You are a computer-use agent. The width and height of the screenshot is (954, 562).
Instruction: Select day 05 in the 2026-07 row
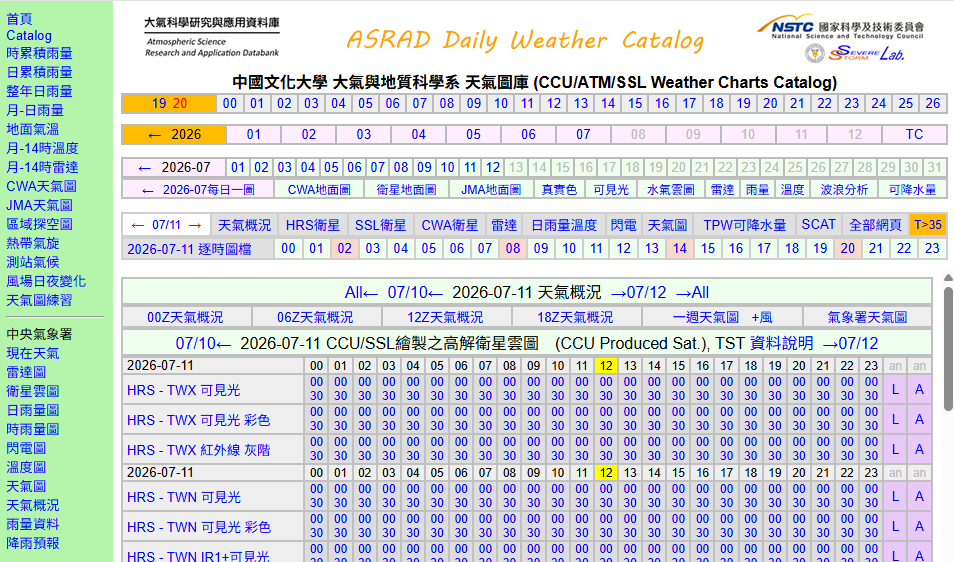click(331, 167)
